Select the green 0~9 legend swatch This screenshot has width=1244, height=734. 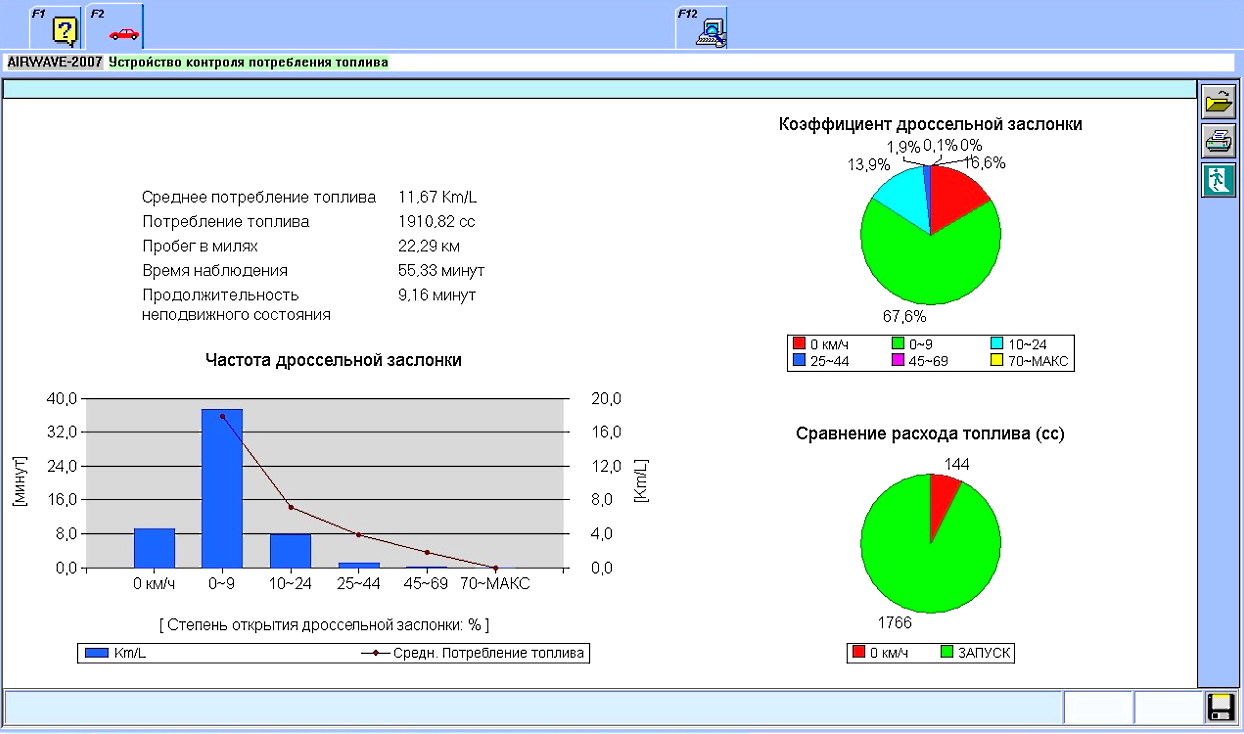click(x=897, y=345)
